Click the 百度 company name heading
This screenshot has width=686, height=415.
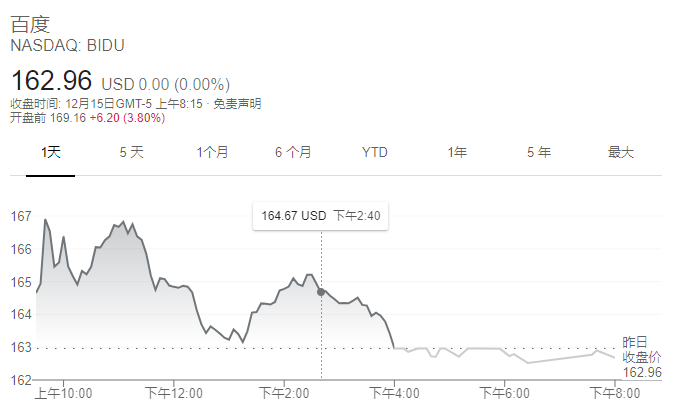(30, 24)
